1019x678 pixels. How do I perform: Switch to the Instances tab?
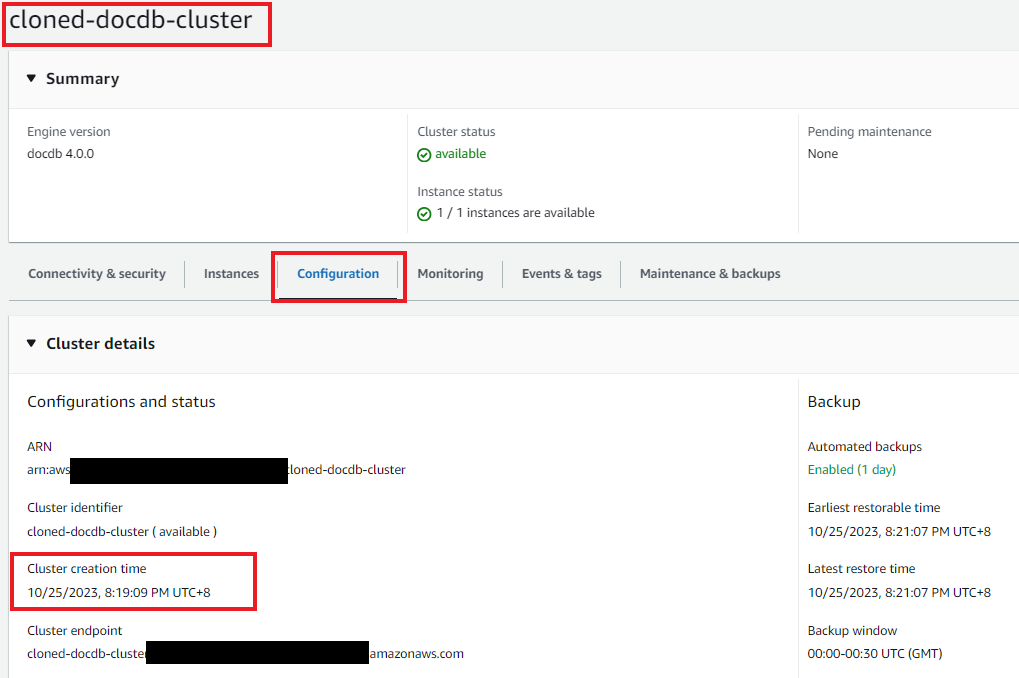pyautogui.click(x=231, y=274)
